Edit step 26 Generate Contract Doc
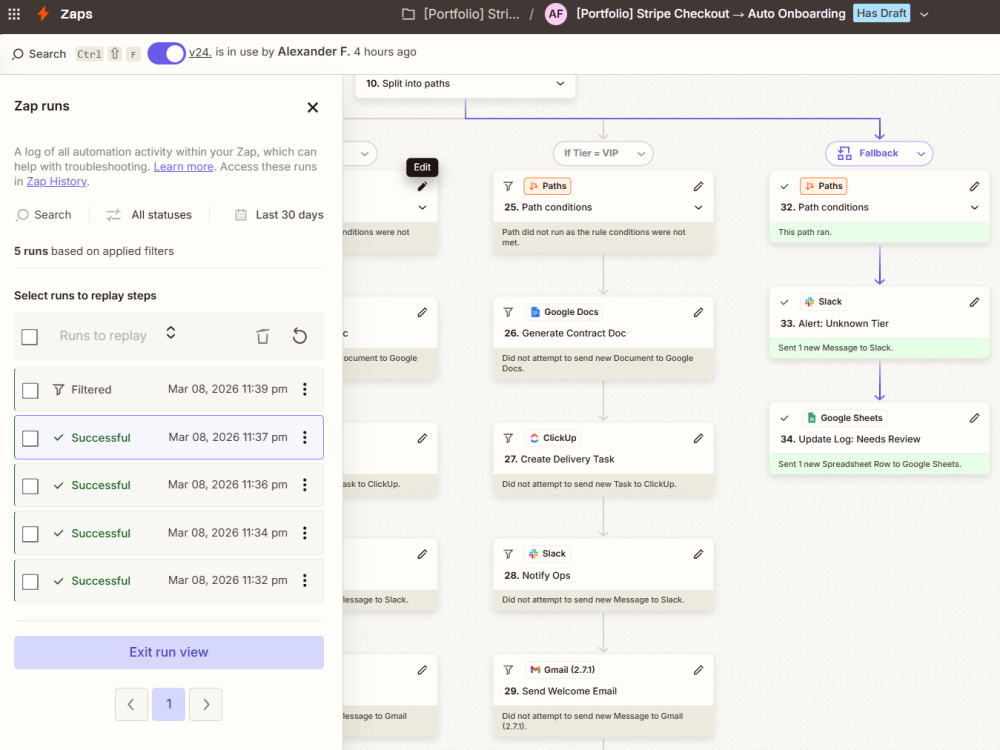The image size is (1000, 750). click(x=698, y=312)
